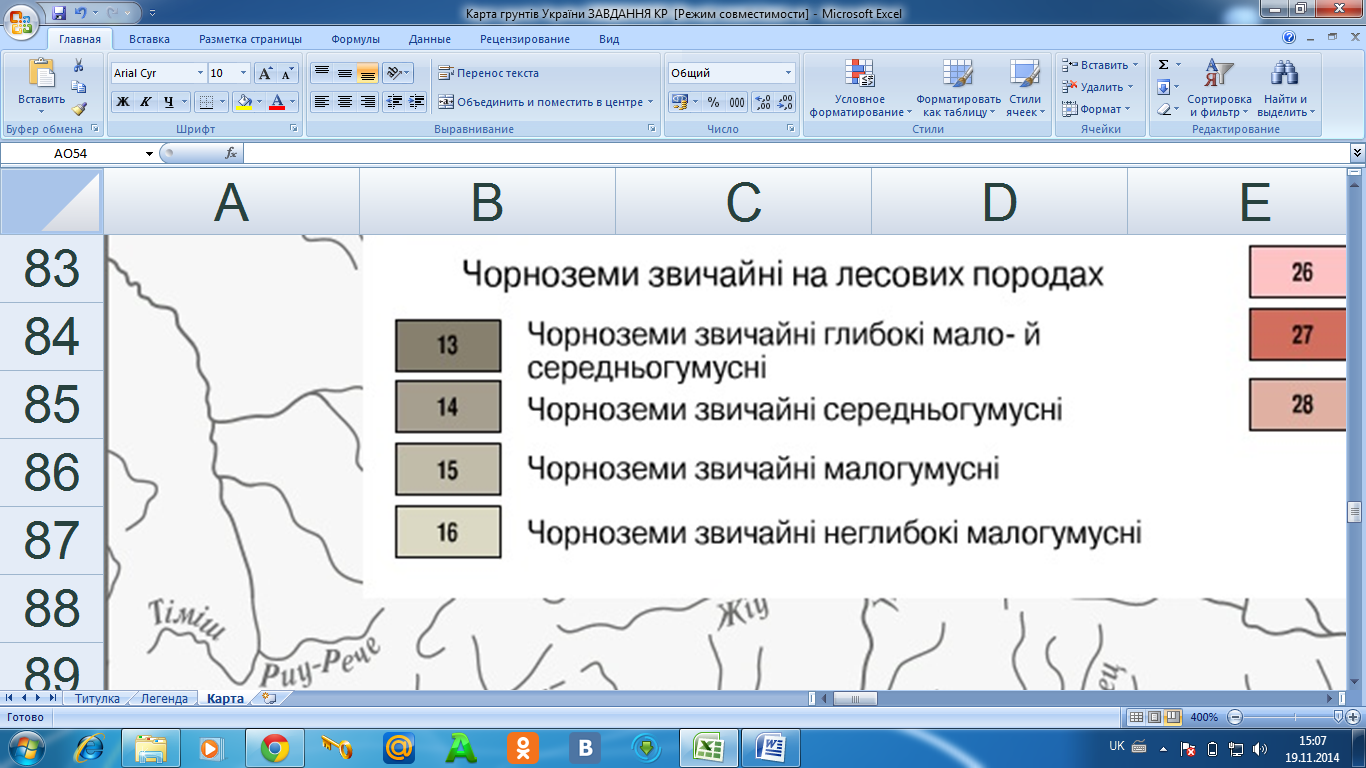Toggle bold (Ж) formatting
This screenshot has width=1366, height=768.
[x=122, y=102]
